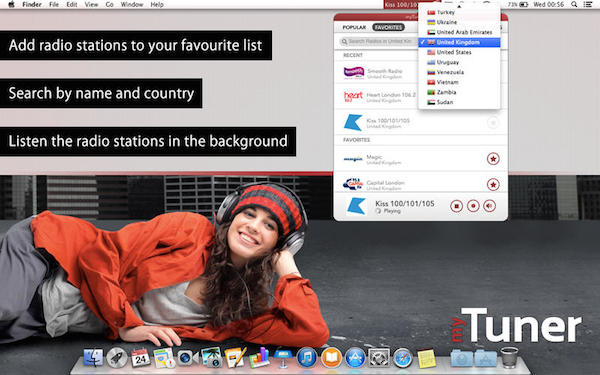Play the Heart London 106.2 station
600x375 pixels.
click(376, 97)
